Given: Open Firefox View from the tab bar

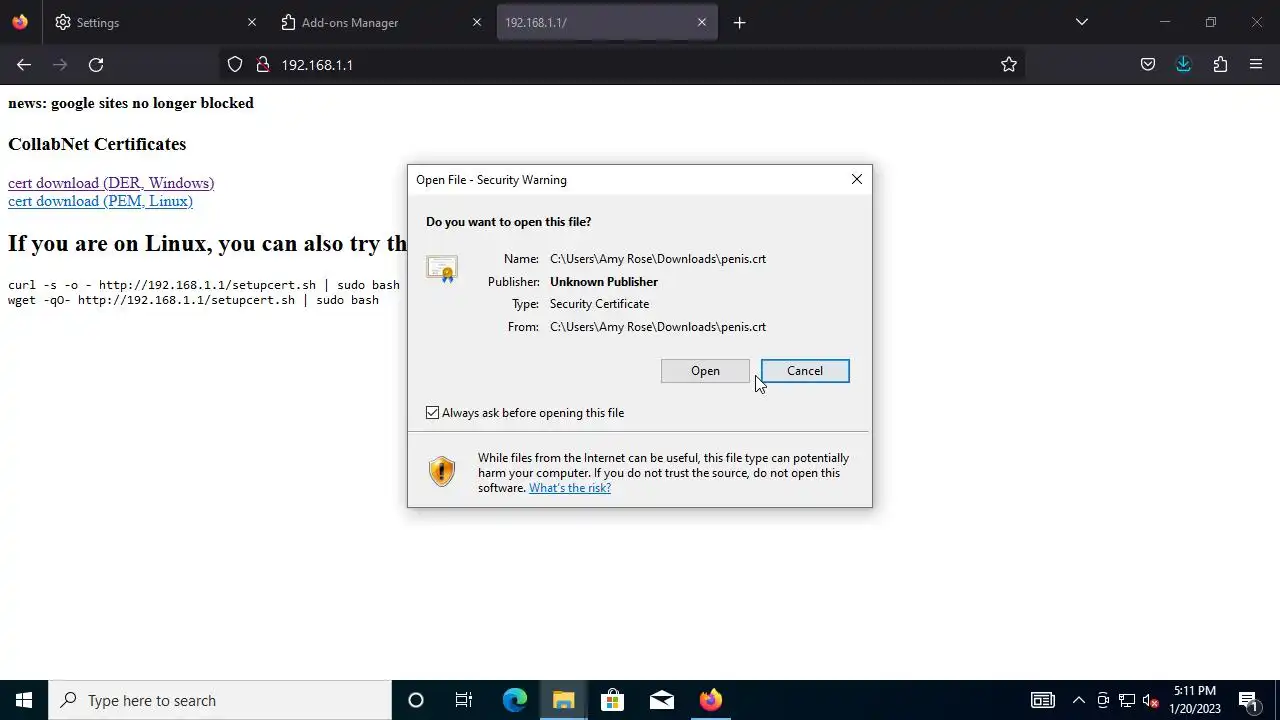Looking at the screenshot, I should tap(20, 22).
